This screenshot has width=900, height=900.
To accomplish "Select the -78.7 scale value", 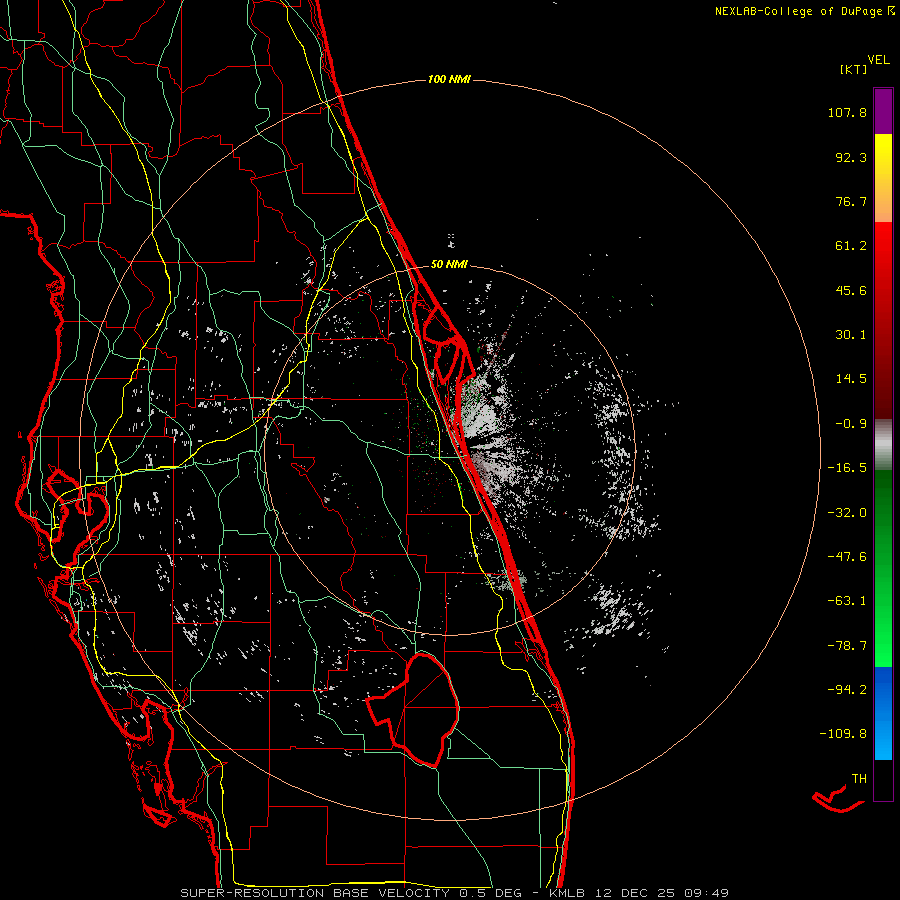I will click(847, 646).
